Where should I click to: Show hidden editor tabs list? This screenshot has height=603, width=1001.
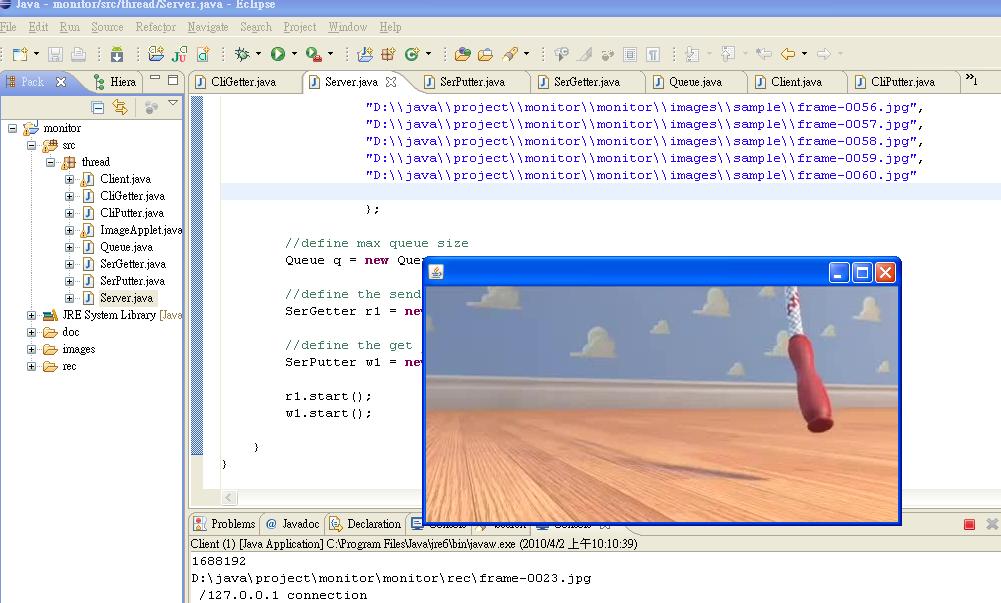971,79
